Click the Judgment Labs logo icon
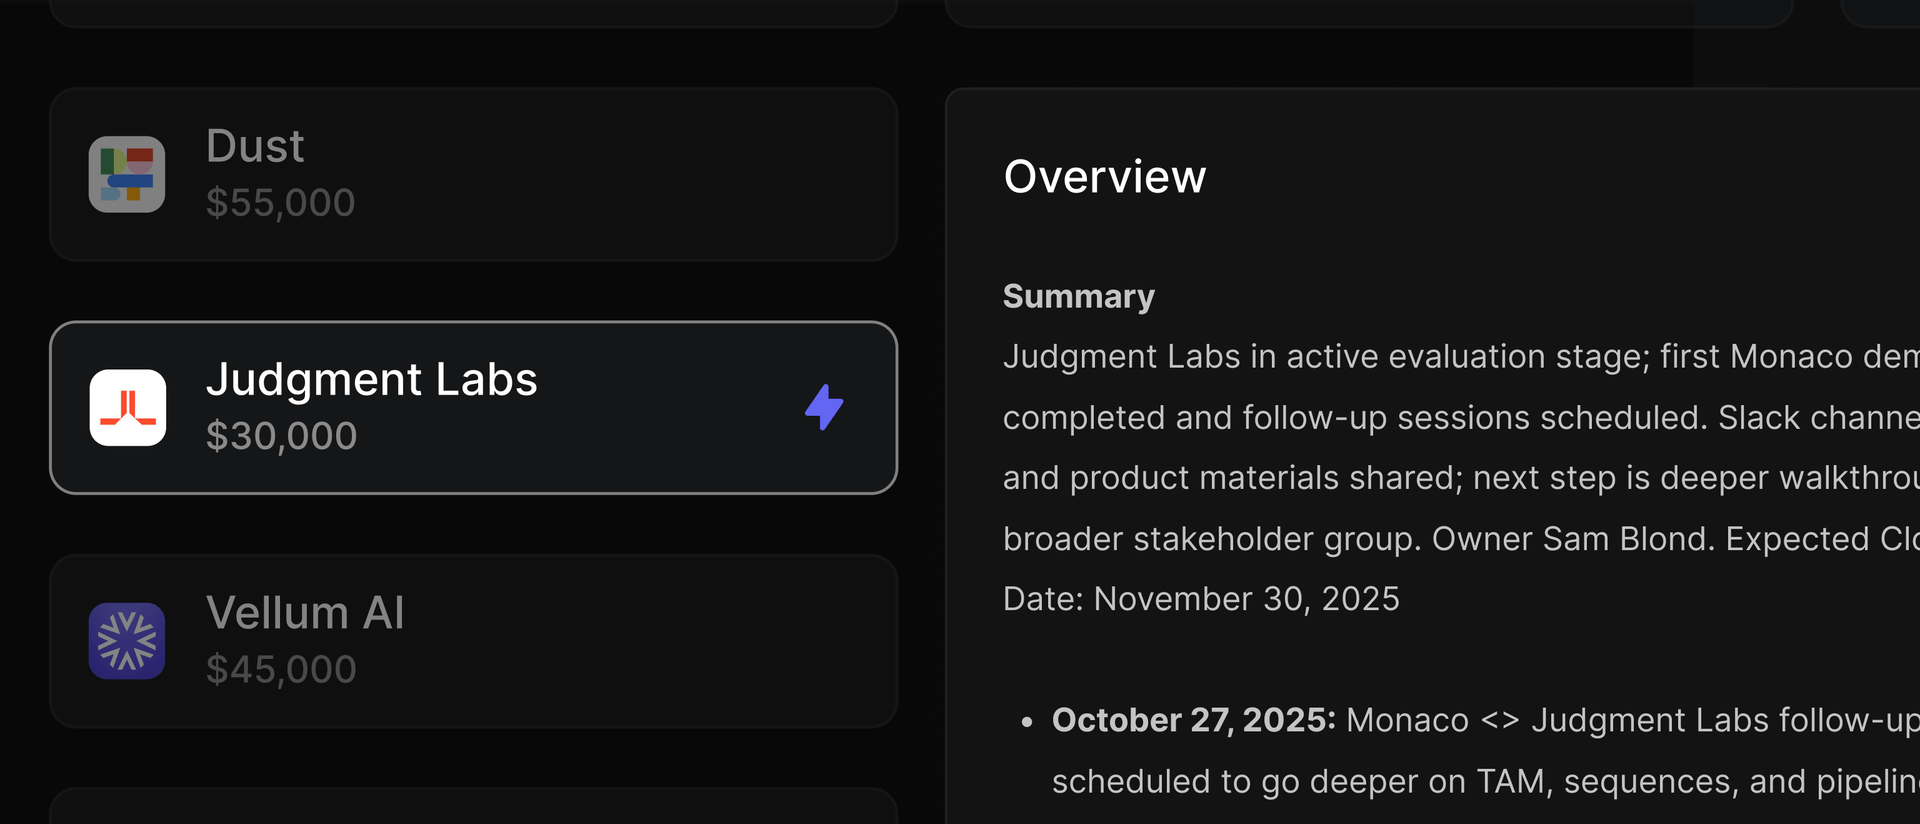Screen dimensions: 1920x824 [x=127, y=407]
